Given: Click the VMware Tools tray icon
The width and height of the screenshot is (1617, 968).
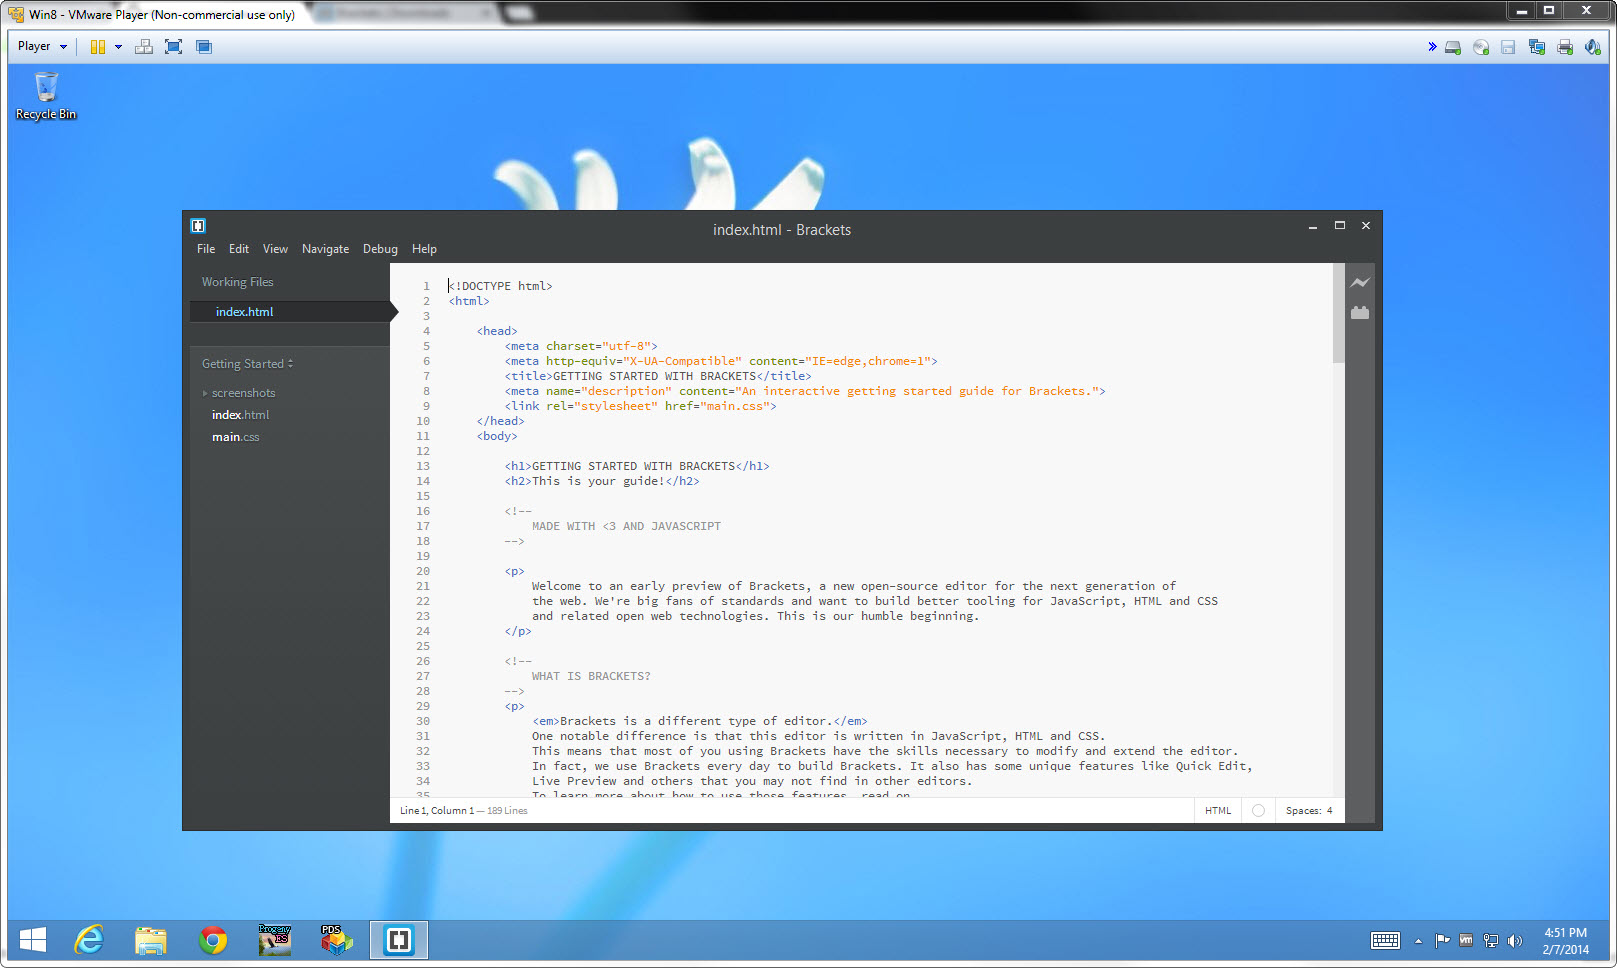Looking at the screenshot, I should [x=1466, y=940].
